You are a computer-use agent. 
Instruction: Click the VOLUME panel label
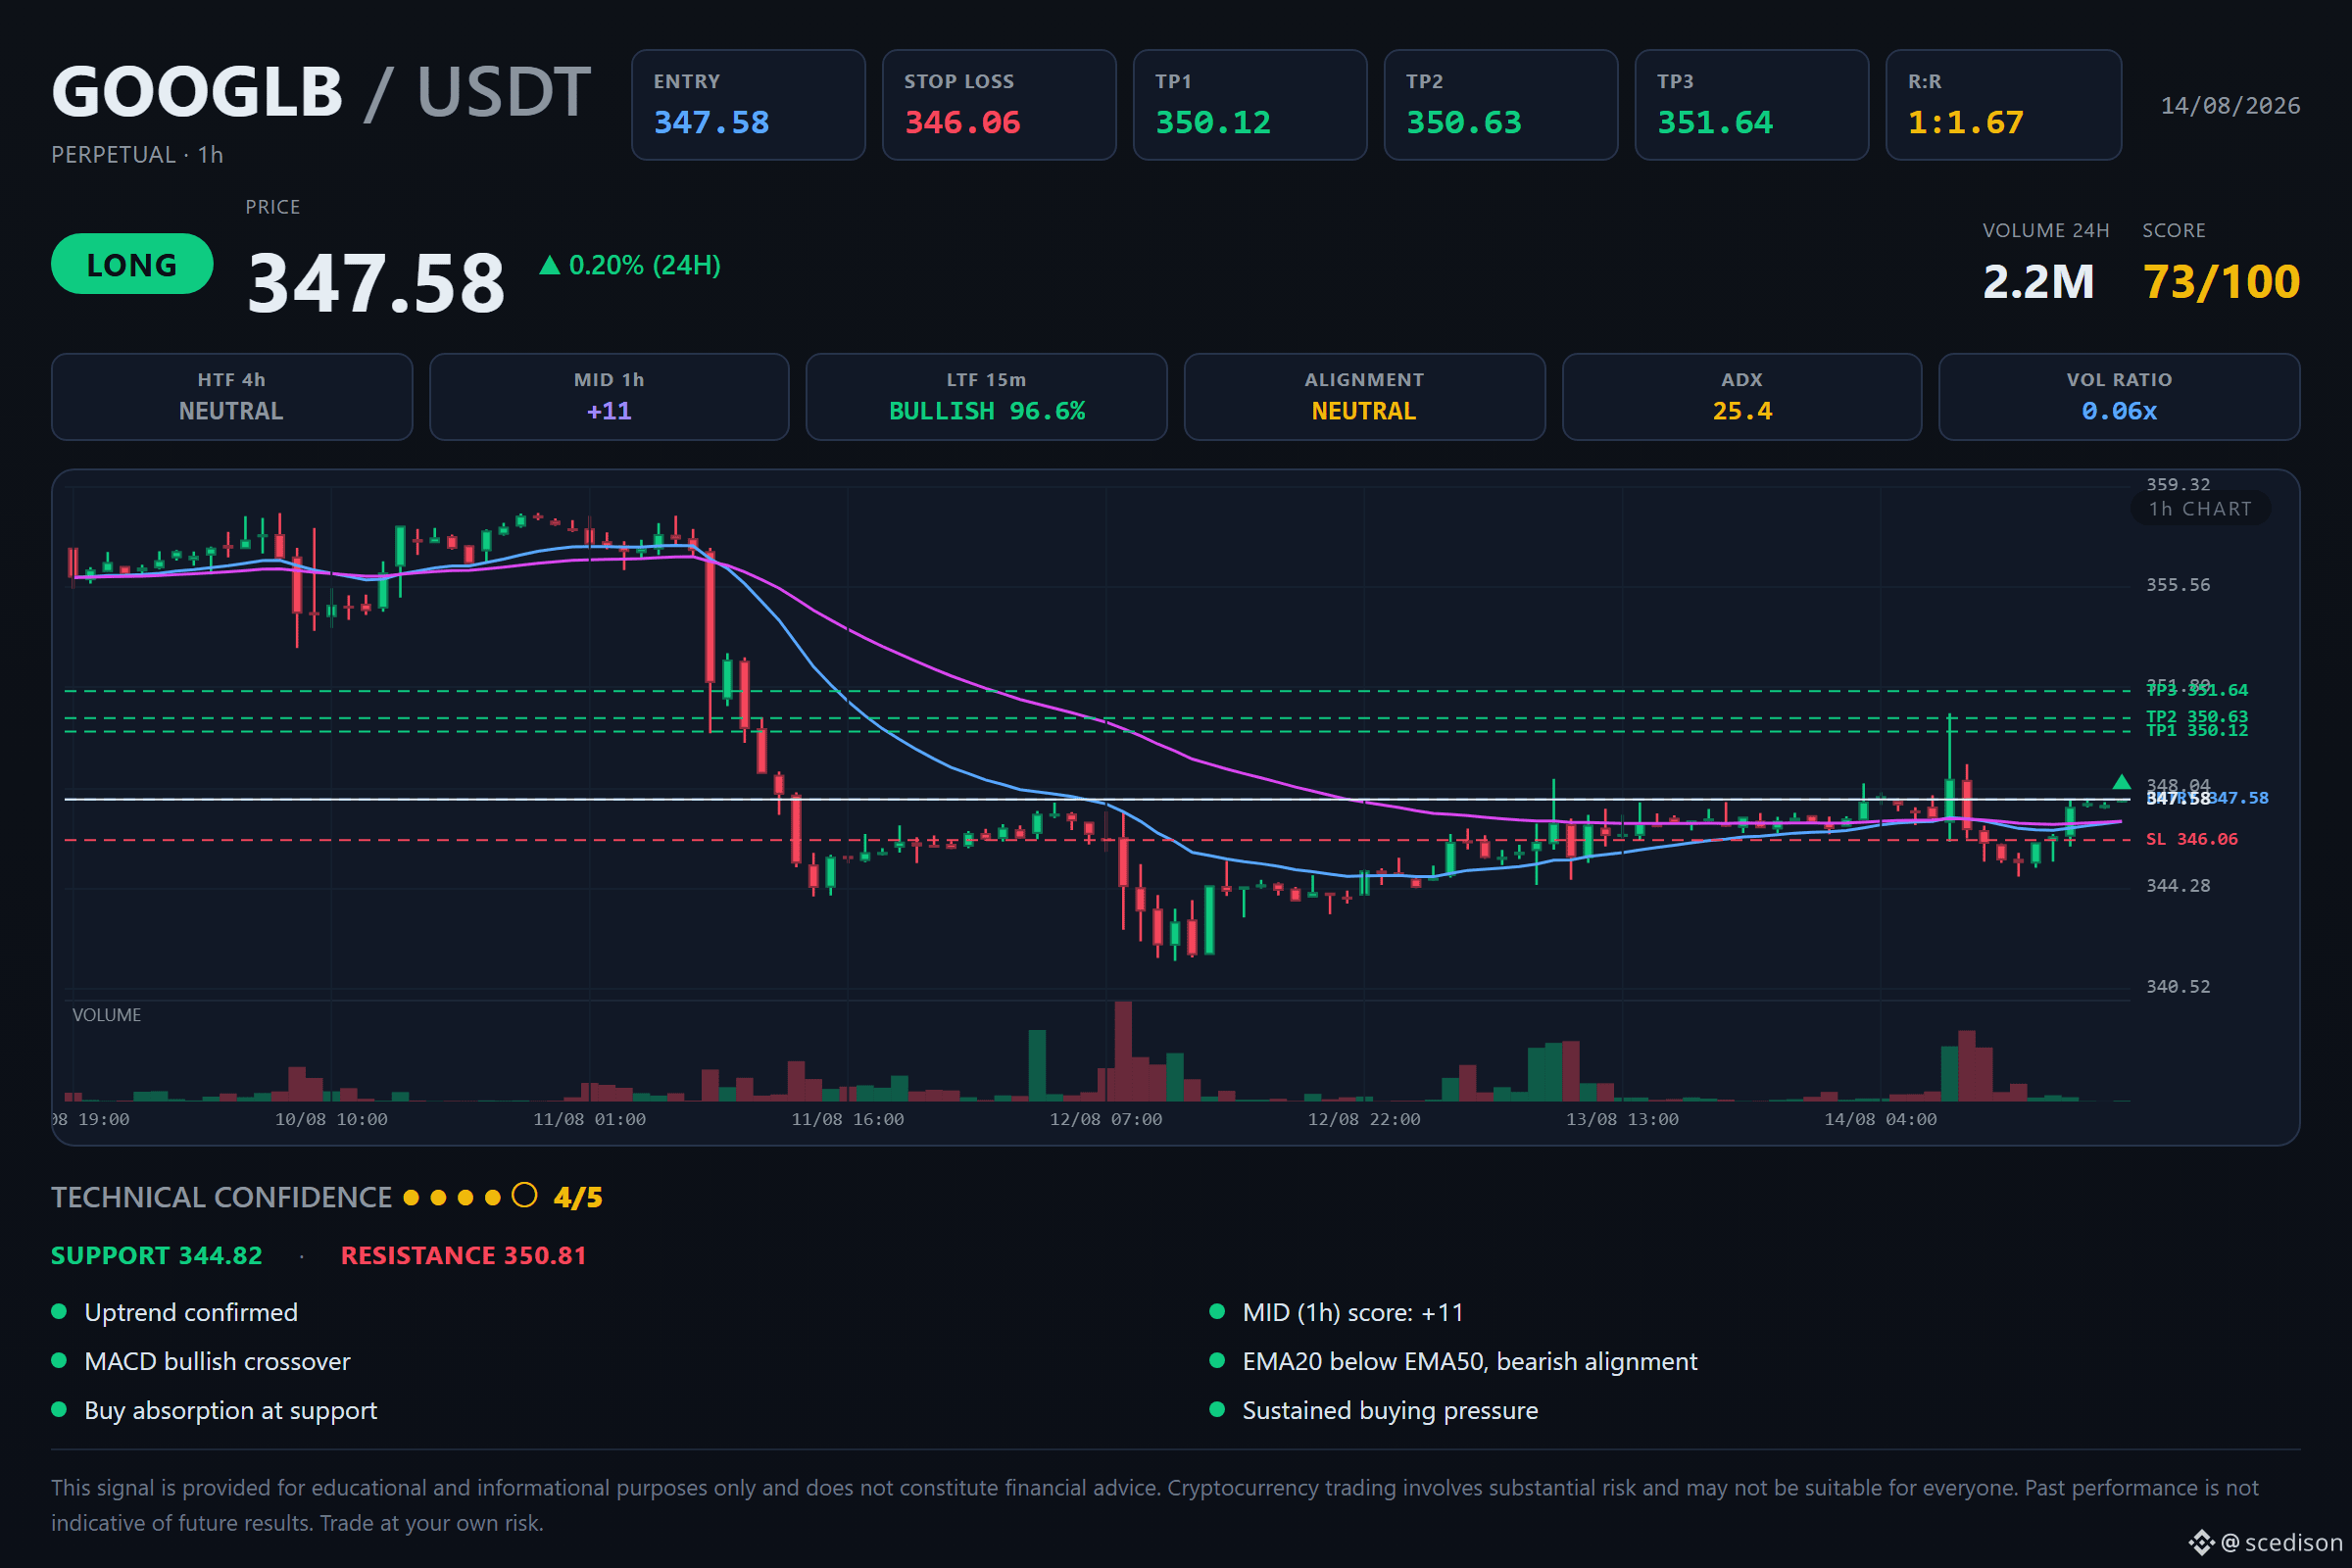[107, 1015]
